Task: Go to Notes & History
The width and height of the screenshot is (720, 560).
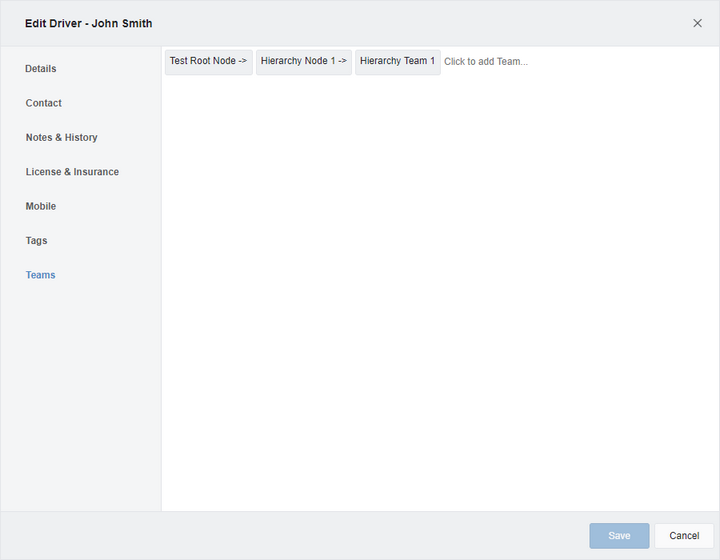Action: point(62,138)
